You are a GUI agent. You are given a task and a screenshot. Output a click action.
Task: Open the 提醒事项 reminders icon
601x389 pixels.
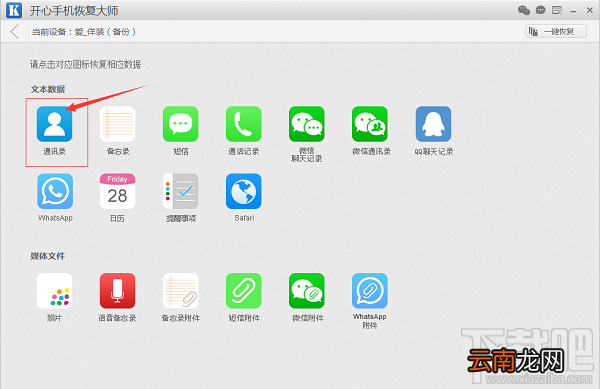[181, 191]
